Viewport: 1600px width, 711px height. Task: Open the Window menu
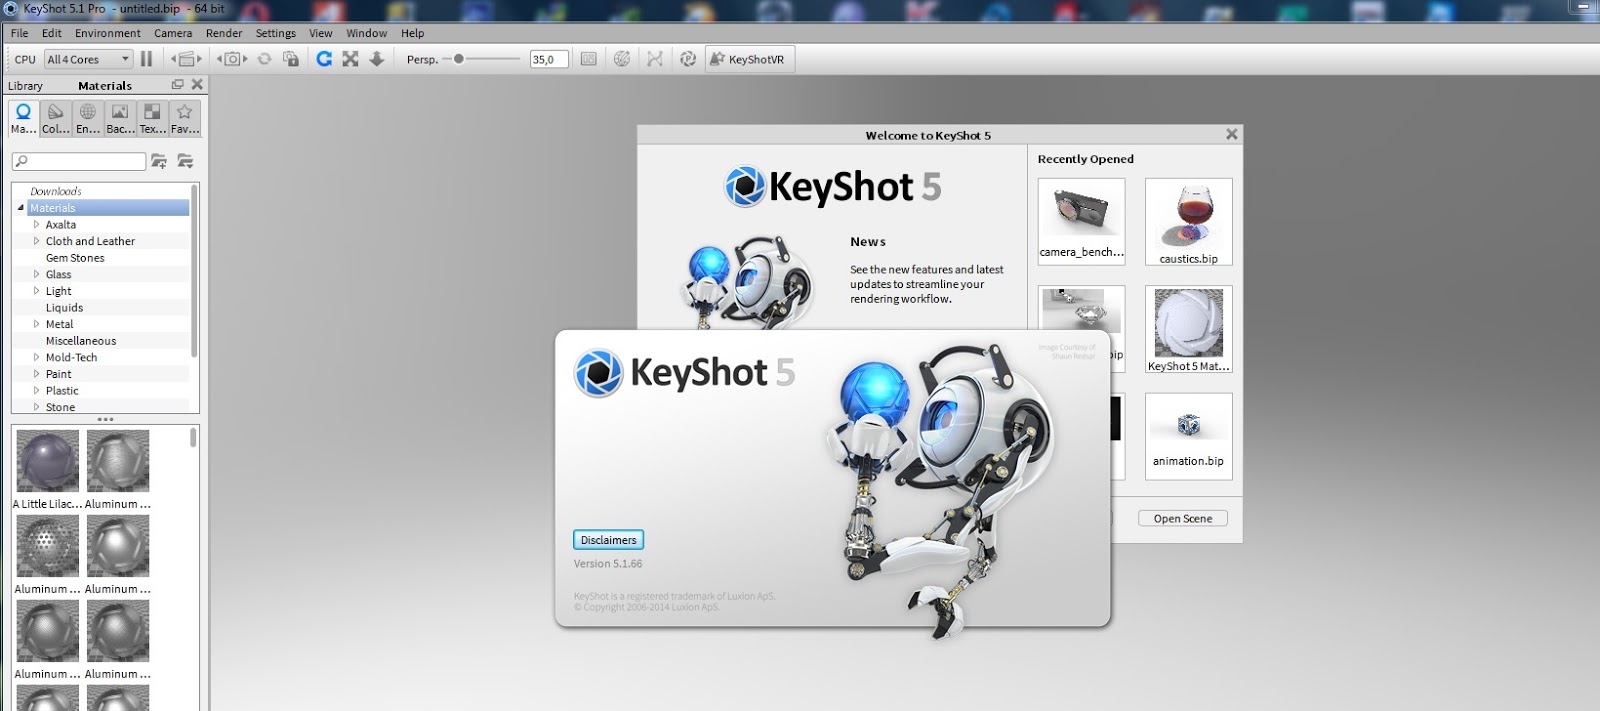pos(367,33)
